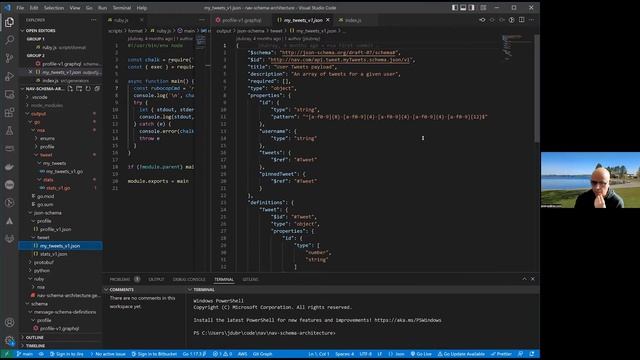
Task: Open the File menu
Action: [20, 8]
